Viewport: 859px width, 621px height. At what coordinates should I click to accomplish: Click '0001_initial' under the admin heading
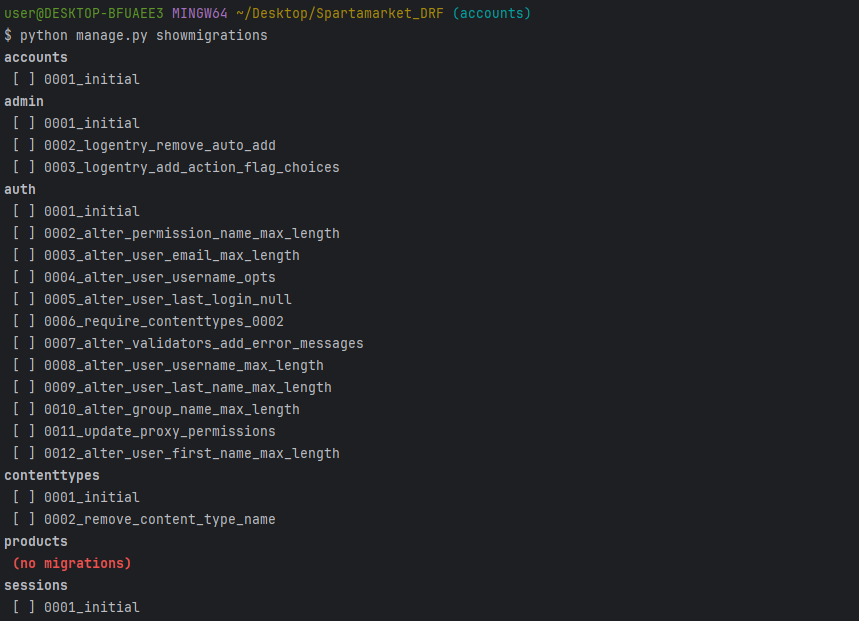92,123
